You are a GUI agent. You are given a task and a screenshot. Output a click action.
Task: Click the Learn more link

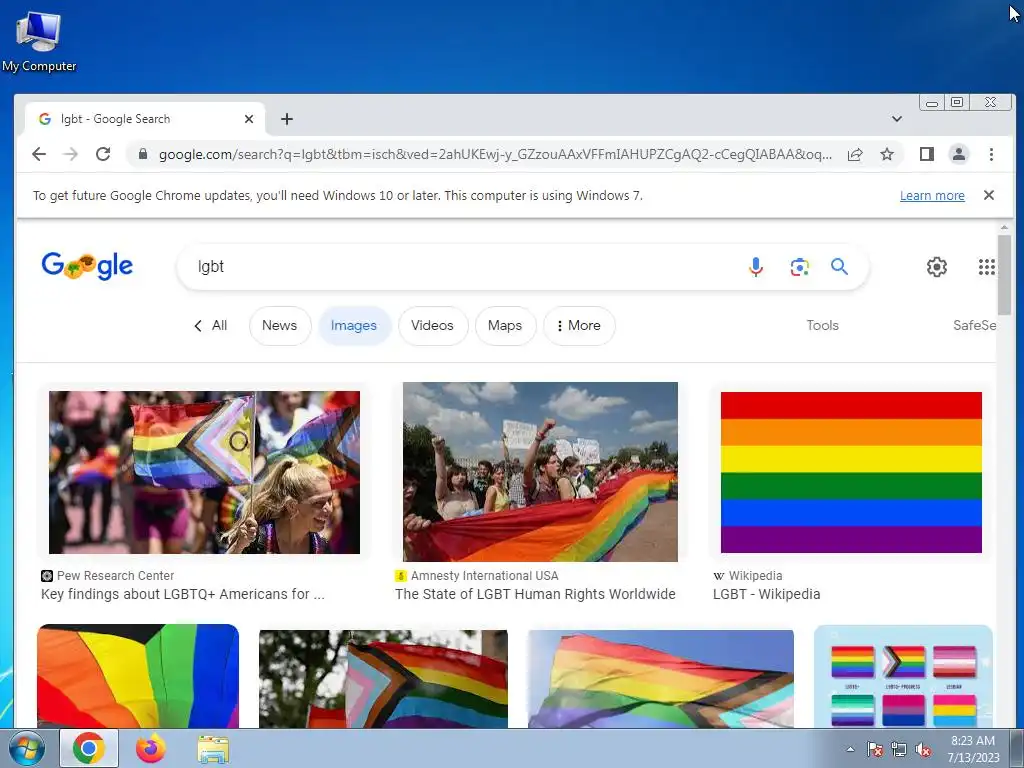coord(932,195)
